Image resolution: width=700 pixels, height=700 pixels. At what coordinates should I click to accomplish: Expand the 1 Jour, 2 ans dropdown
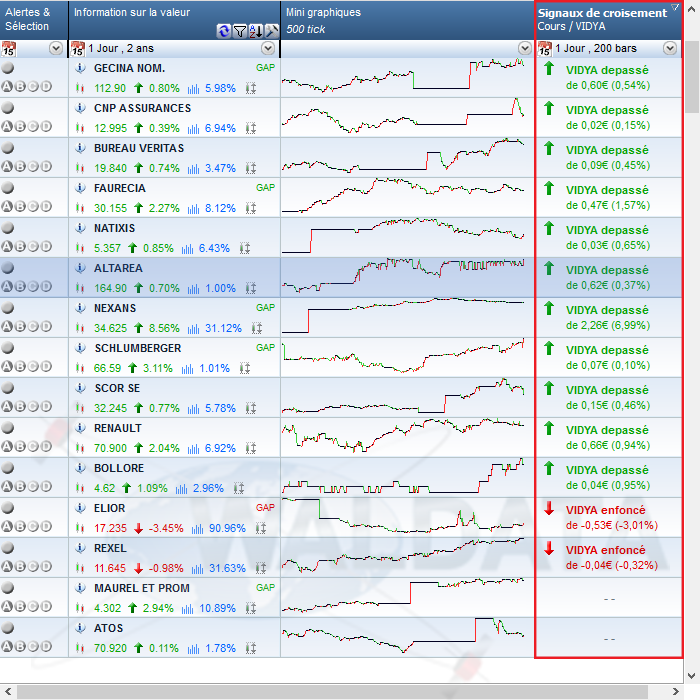coord(268,48)
